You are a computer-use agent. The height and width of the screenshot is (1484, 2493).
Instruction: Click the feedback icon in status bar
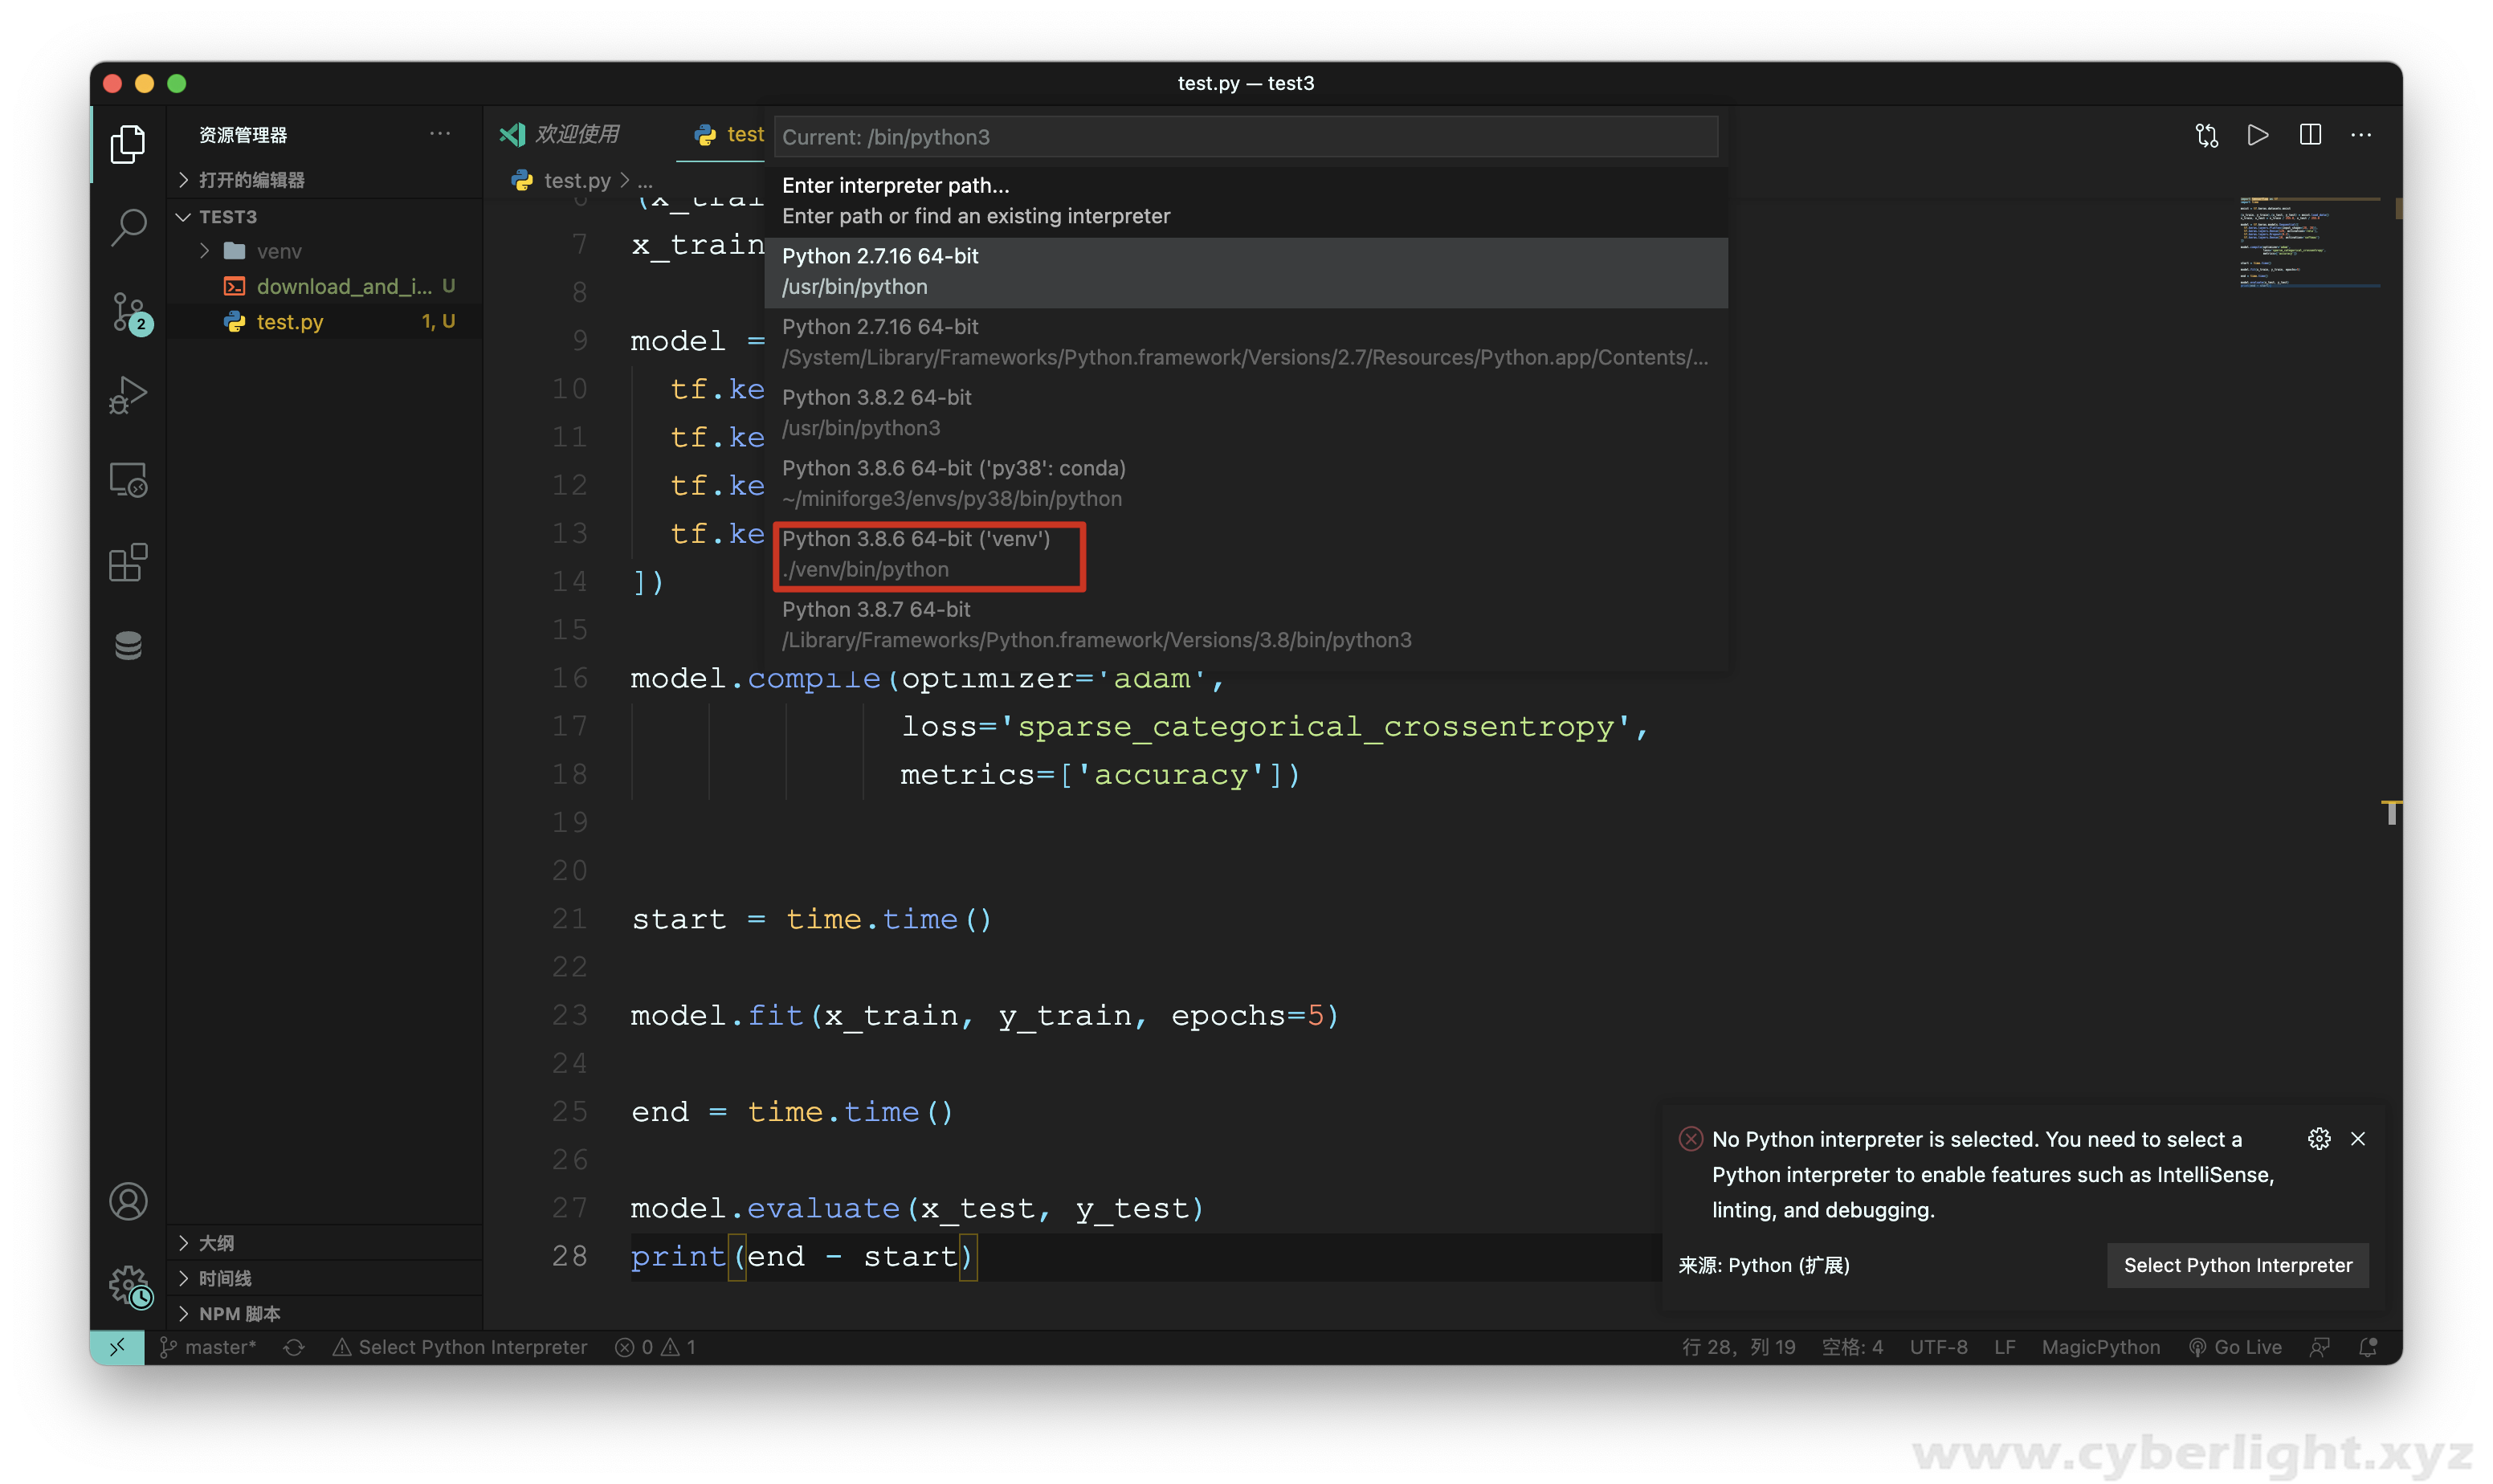(2320, 1347)
